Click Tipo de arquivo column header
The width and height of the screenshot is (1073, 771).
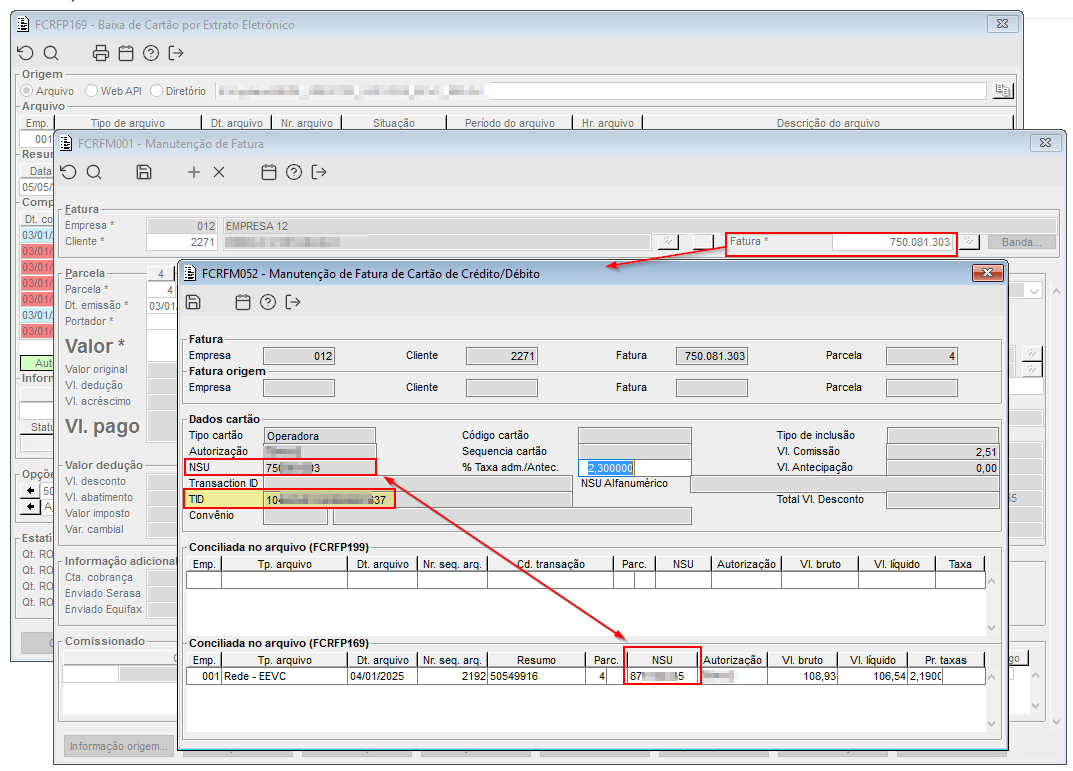pyautogui.click(x=127, y=123)
